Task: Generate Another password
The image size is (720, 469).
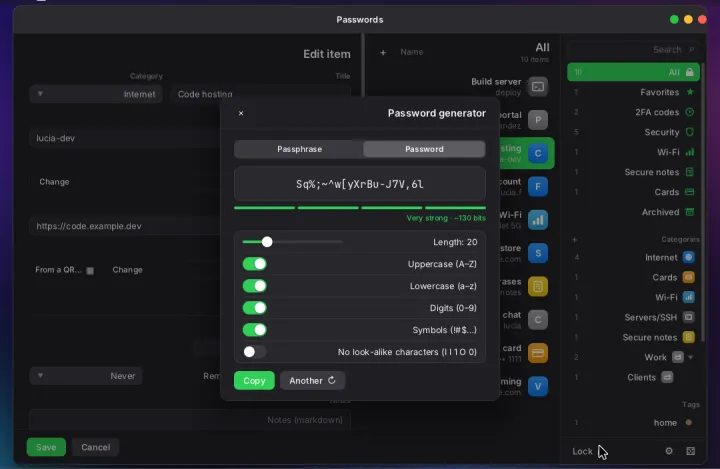Action: 313,381
